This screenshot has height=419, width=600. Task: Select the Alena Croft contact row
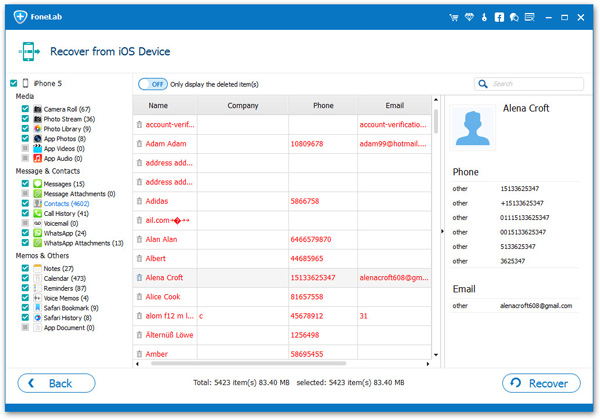click(282, 278)
